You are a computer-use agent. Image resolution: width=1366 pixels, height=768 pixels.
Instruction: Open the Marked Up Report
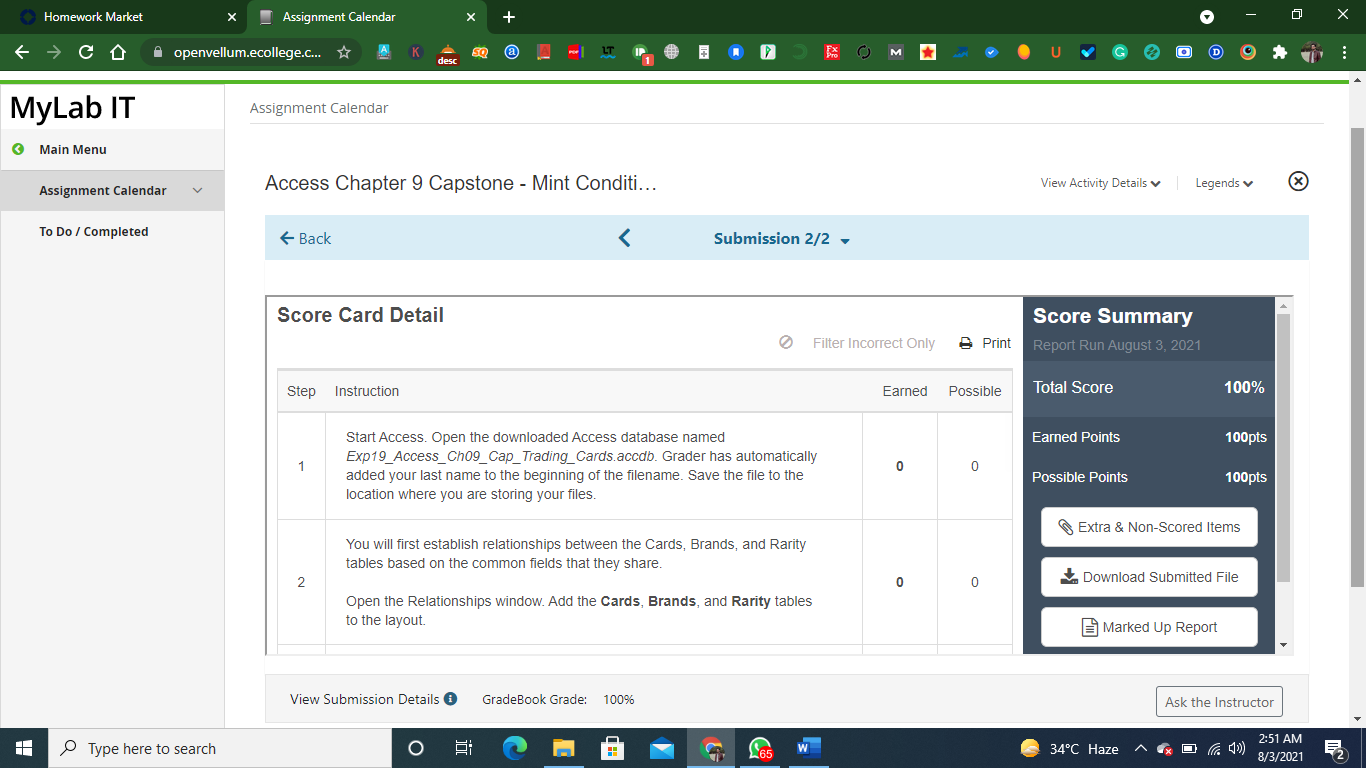pyautogui.click(x=1149, y=627)
